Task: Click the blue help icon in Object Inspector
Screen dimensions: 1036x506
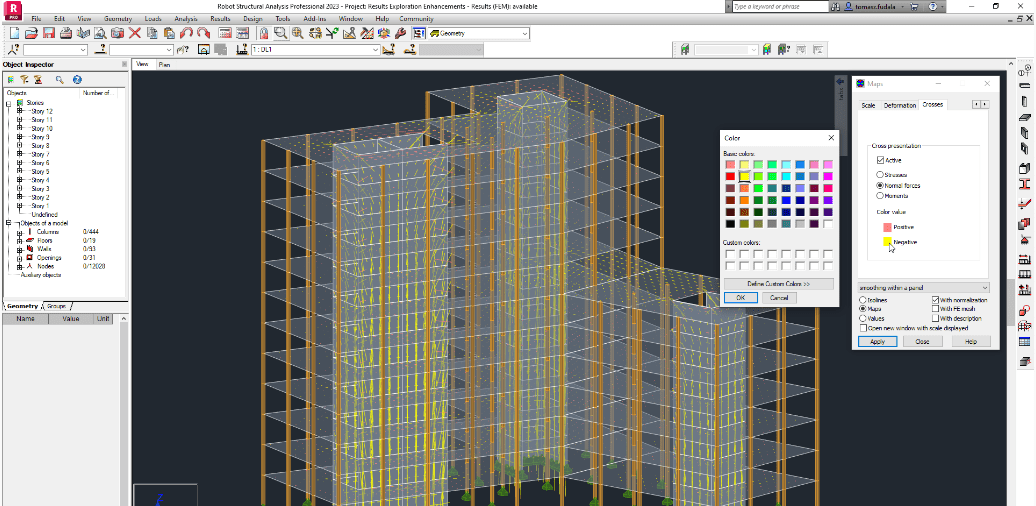Action: click(x=77, y=79)
